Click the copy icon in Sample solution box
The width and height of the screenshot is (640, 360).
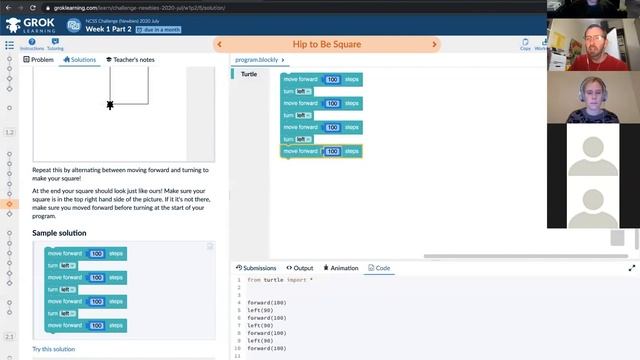210,246
